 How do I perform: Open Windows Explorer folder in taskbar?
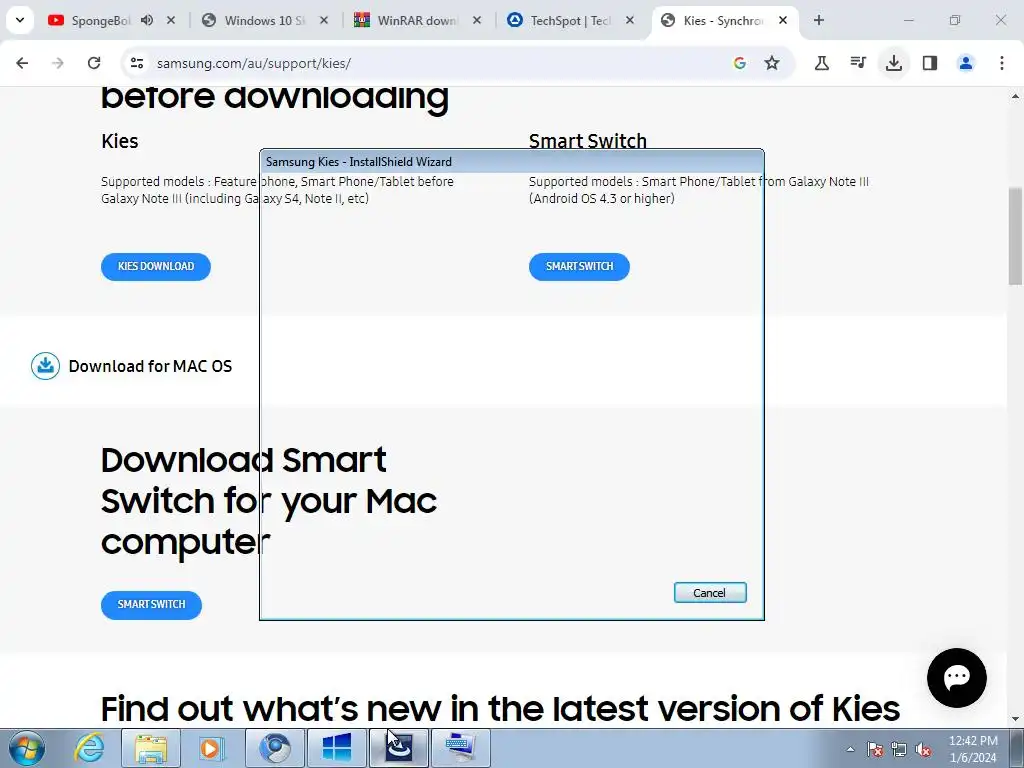pos(151,748)
